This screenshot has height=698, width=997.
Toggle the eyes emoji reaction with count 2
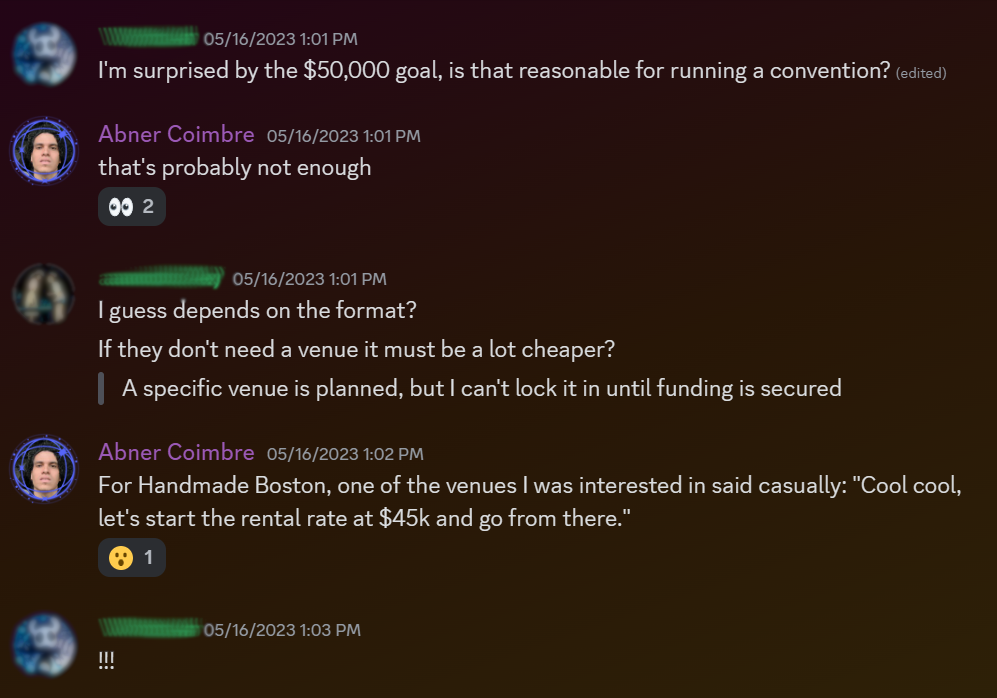click(132, 207)
